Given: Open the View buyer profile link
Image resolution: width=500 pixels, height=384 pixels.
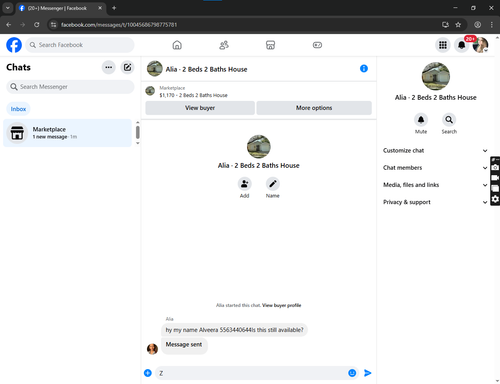Looking at the screenshot, I should [281, 305].
